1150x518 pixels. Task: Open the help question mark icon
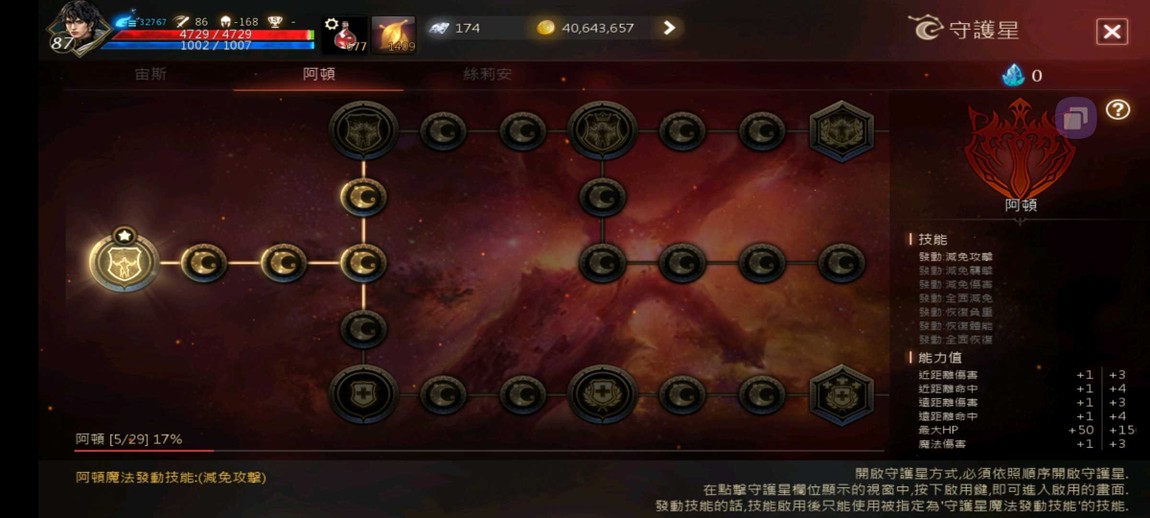[1118, 110]
